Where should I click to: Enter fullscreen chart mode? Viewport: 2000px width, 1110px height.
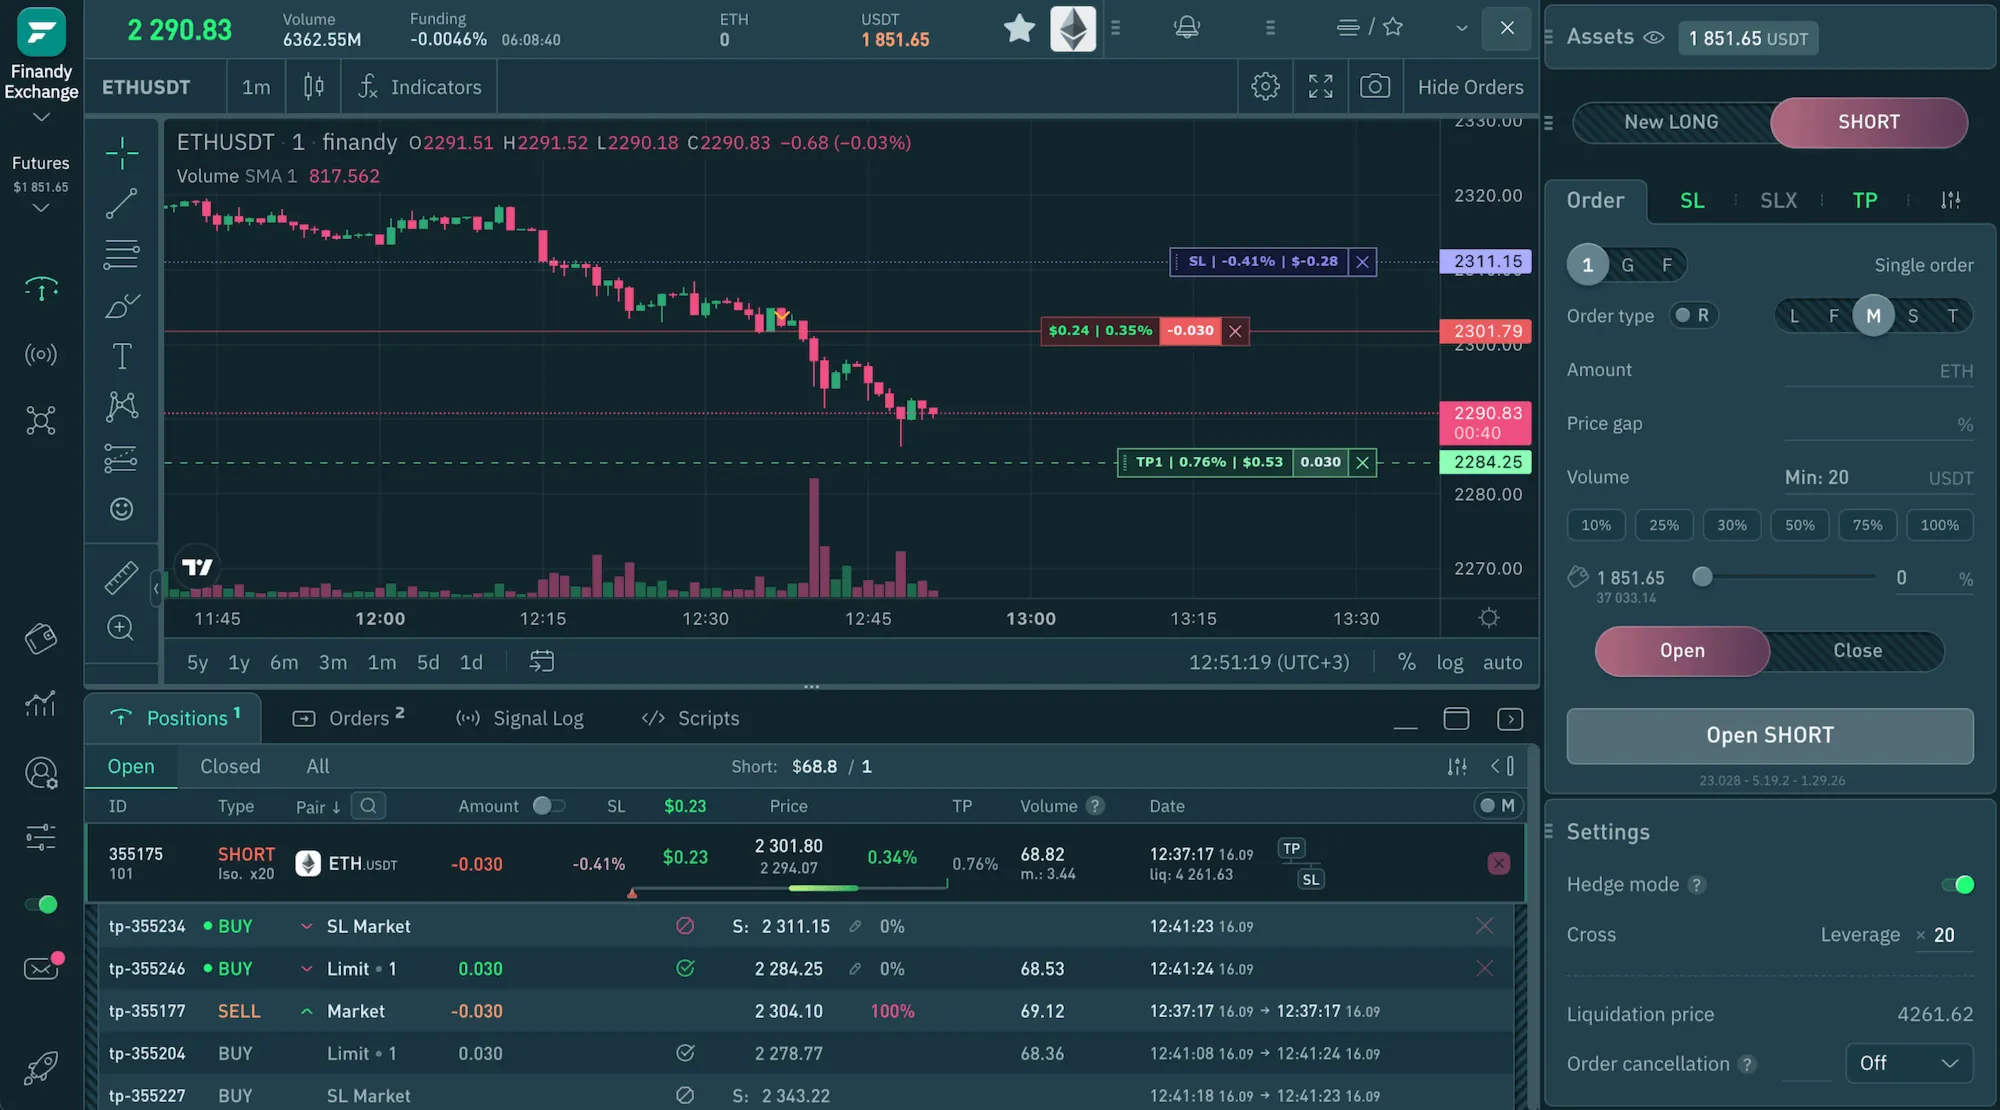[x=1320, y=86]
